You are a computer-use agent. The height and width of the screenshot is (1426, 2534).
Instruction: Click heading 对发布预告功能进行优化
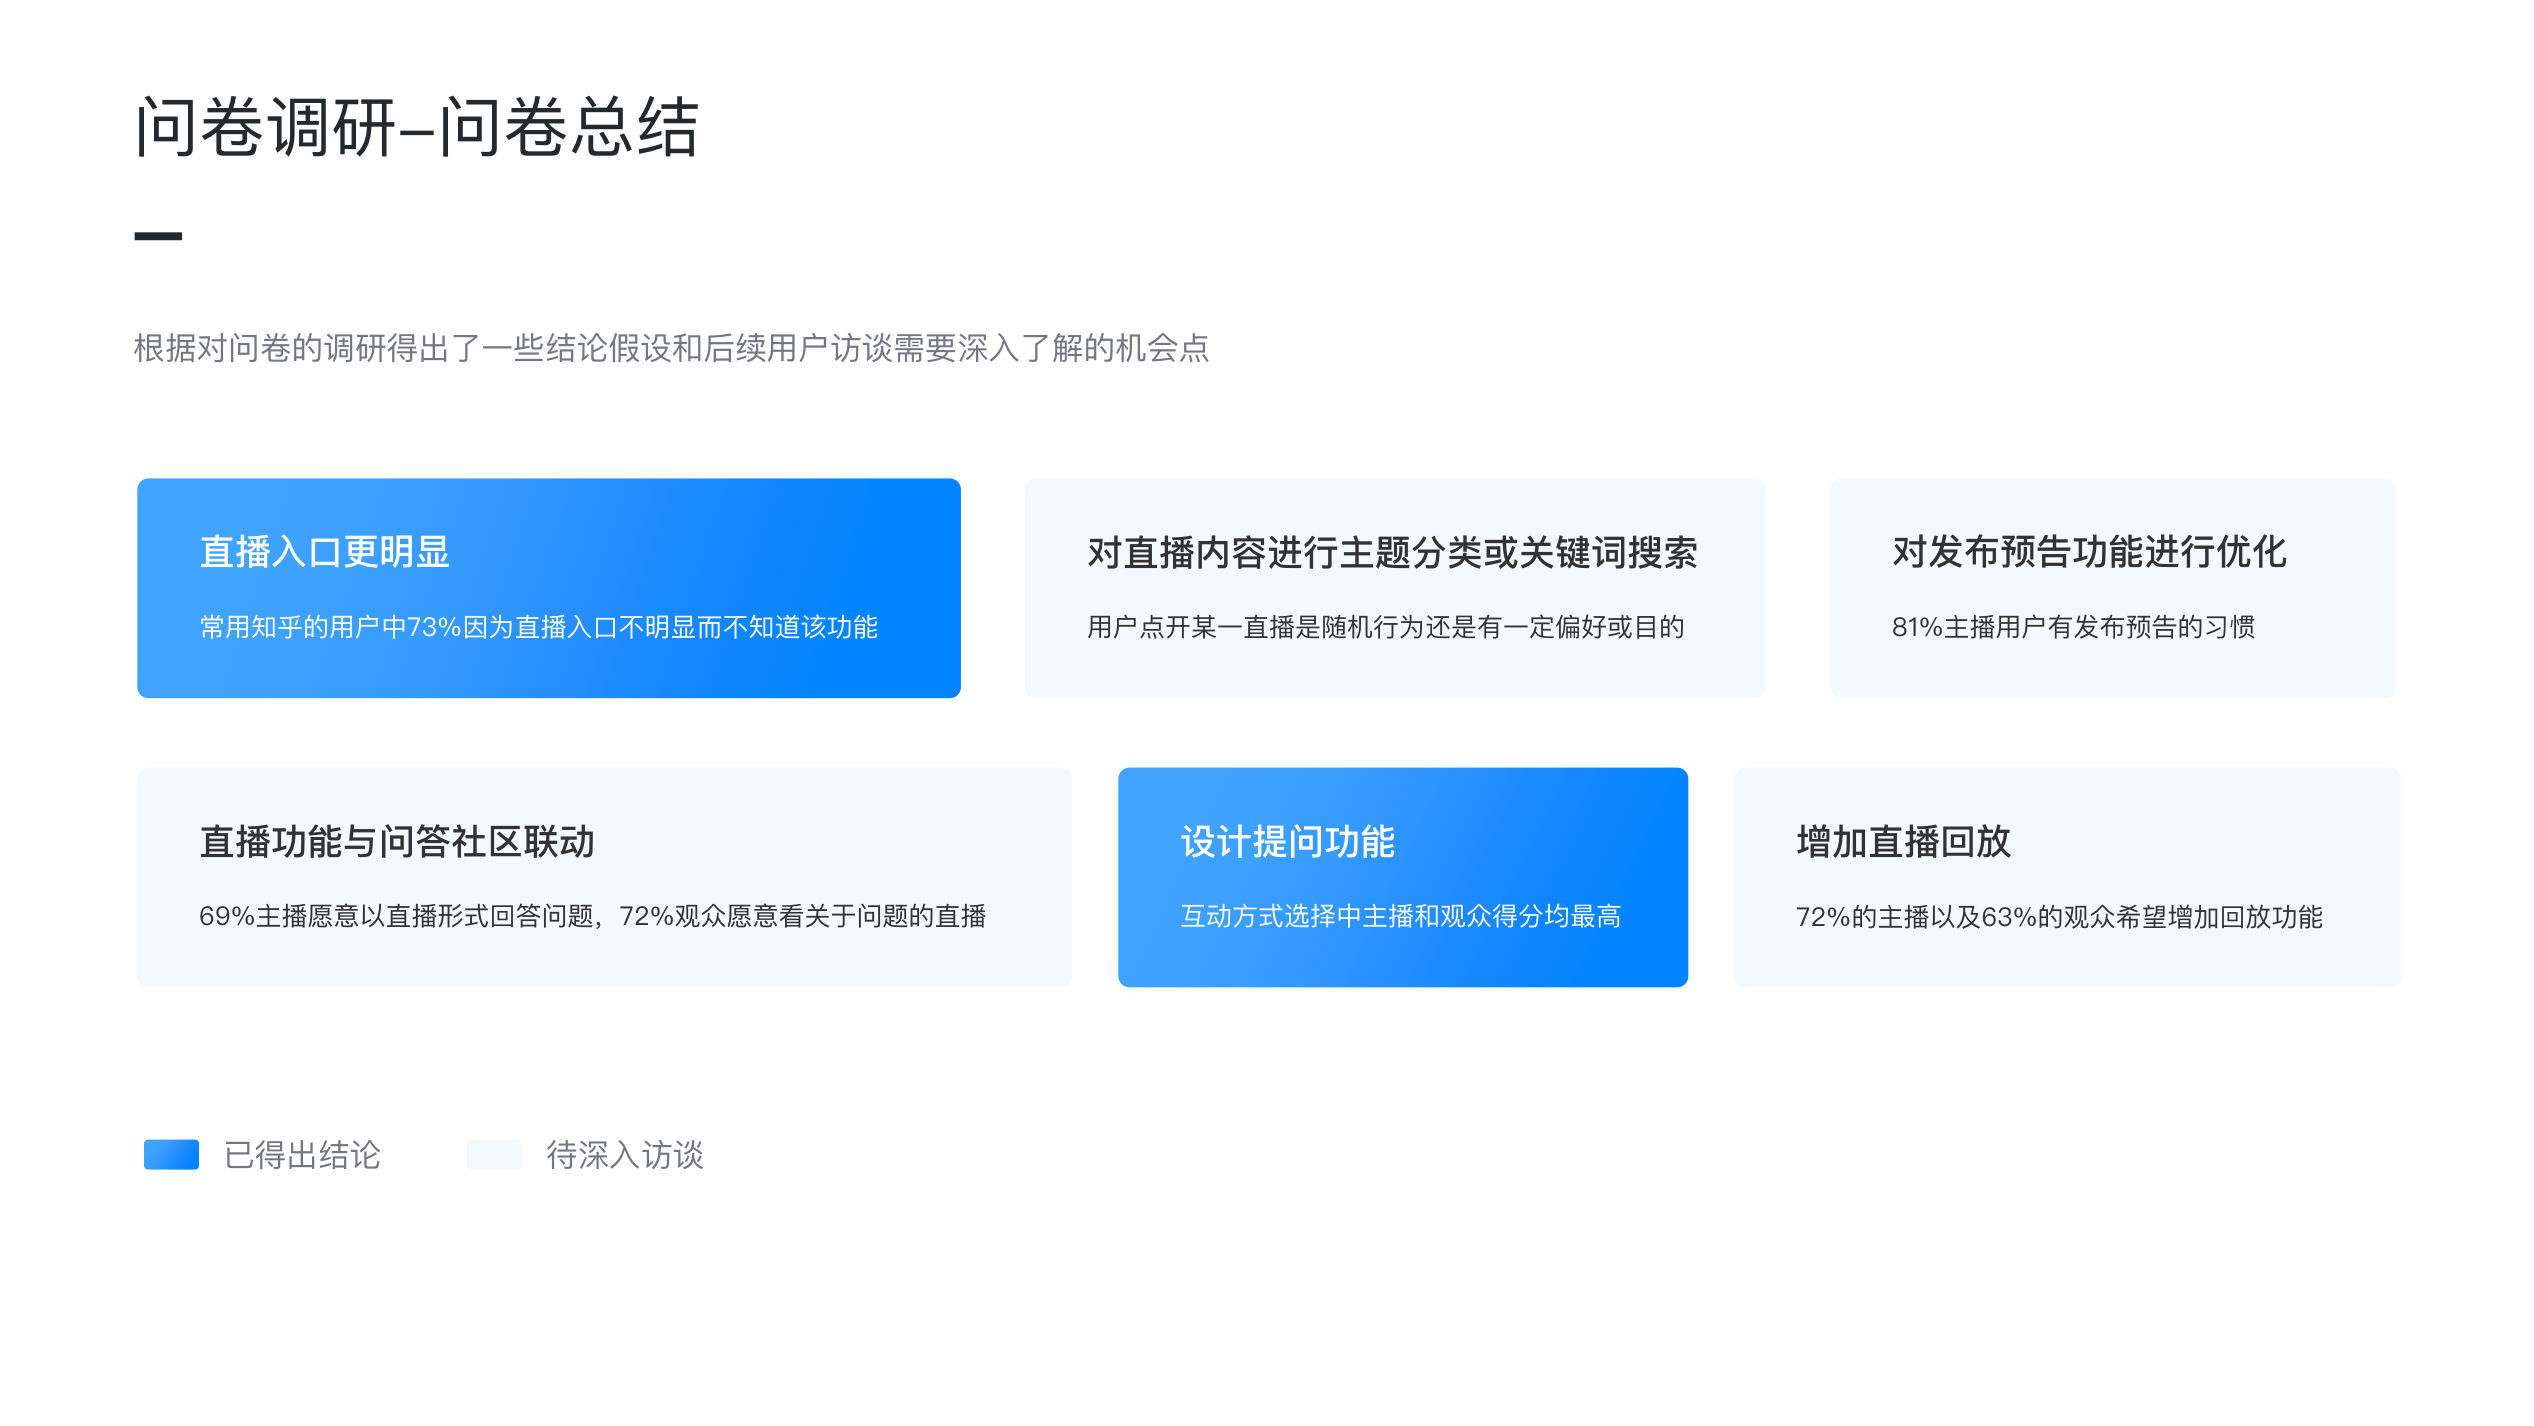tap(2089, 552)
